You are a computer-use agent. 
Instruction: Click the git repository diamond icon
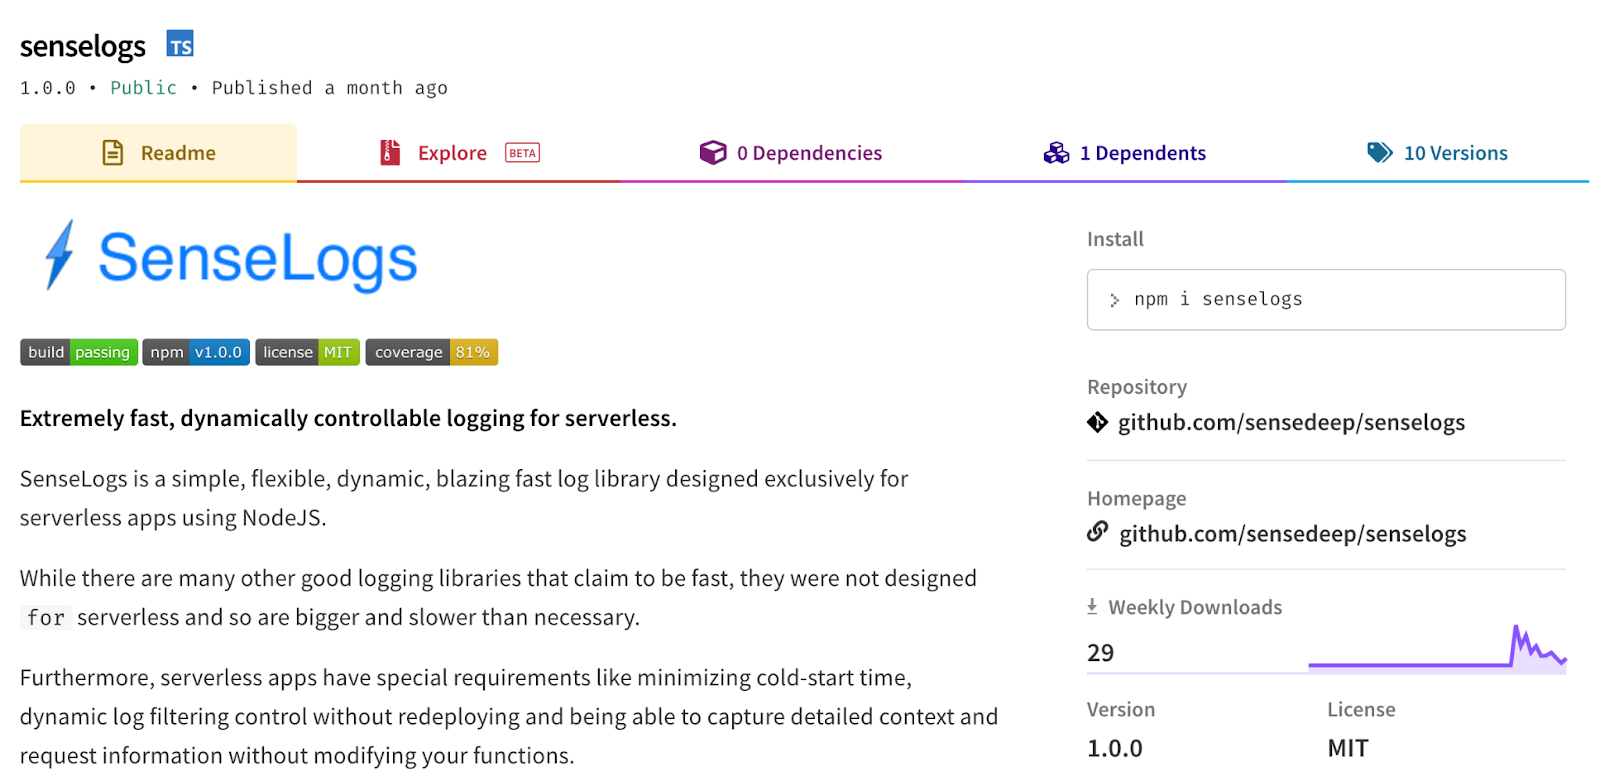coord(1097,422)
